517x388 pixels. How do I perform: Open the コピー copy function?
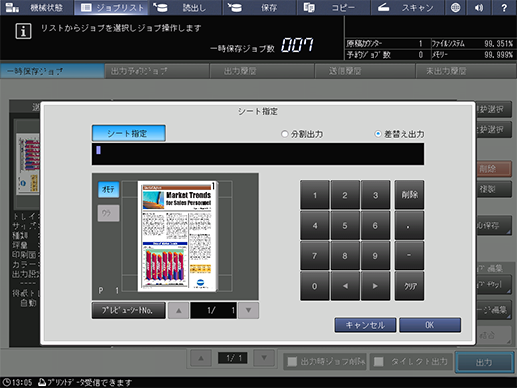[334, 7]
